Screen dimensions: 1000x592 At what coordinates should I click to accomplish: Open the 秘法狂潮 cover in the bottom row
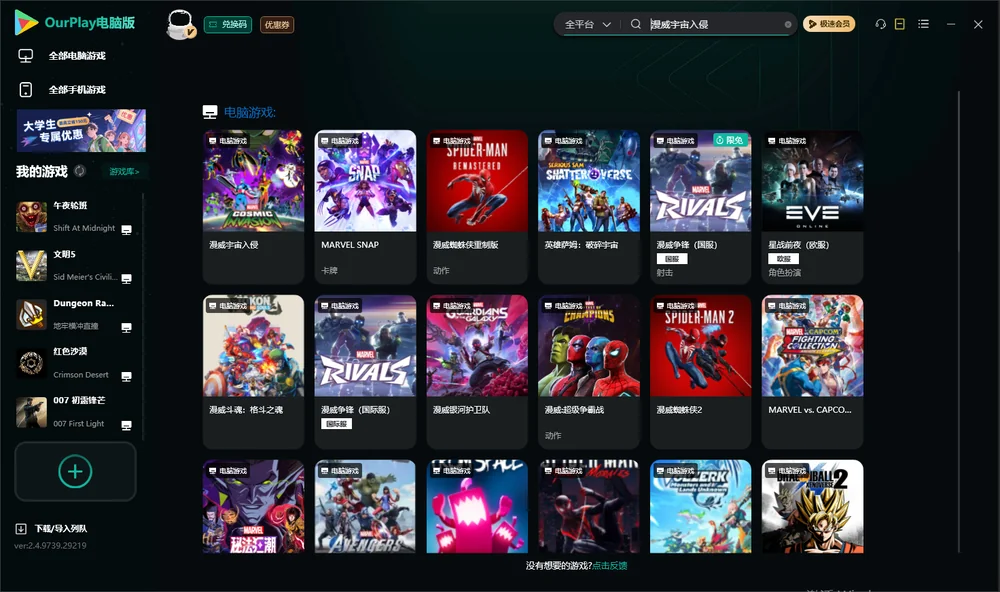[253, 507]
